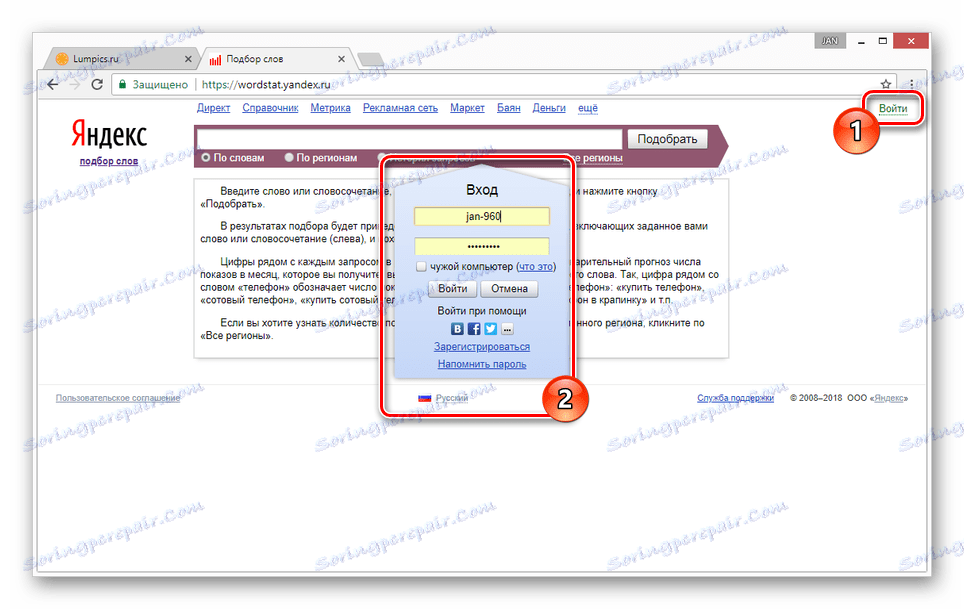964x609 pixels.
Task: Click the Яндекс footer link
Action: point(889,398)
